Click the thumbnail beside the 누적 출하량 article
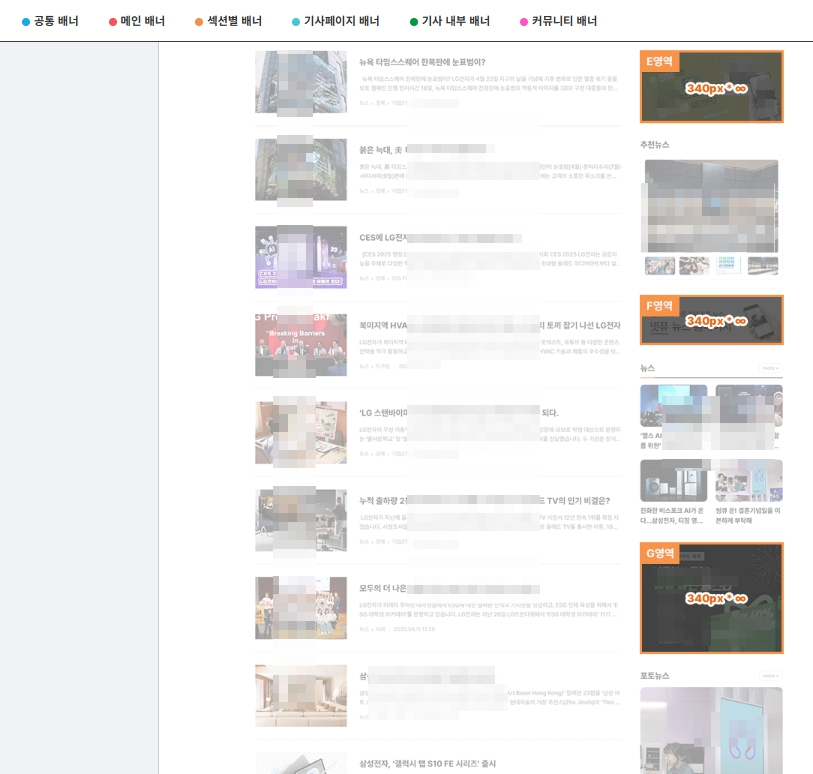 (301, 520)
